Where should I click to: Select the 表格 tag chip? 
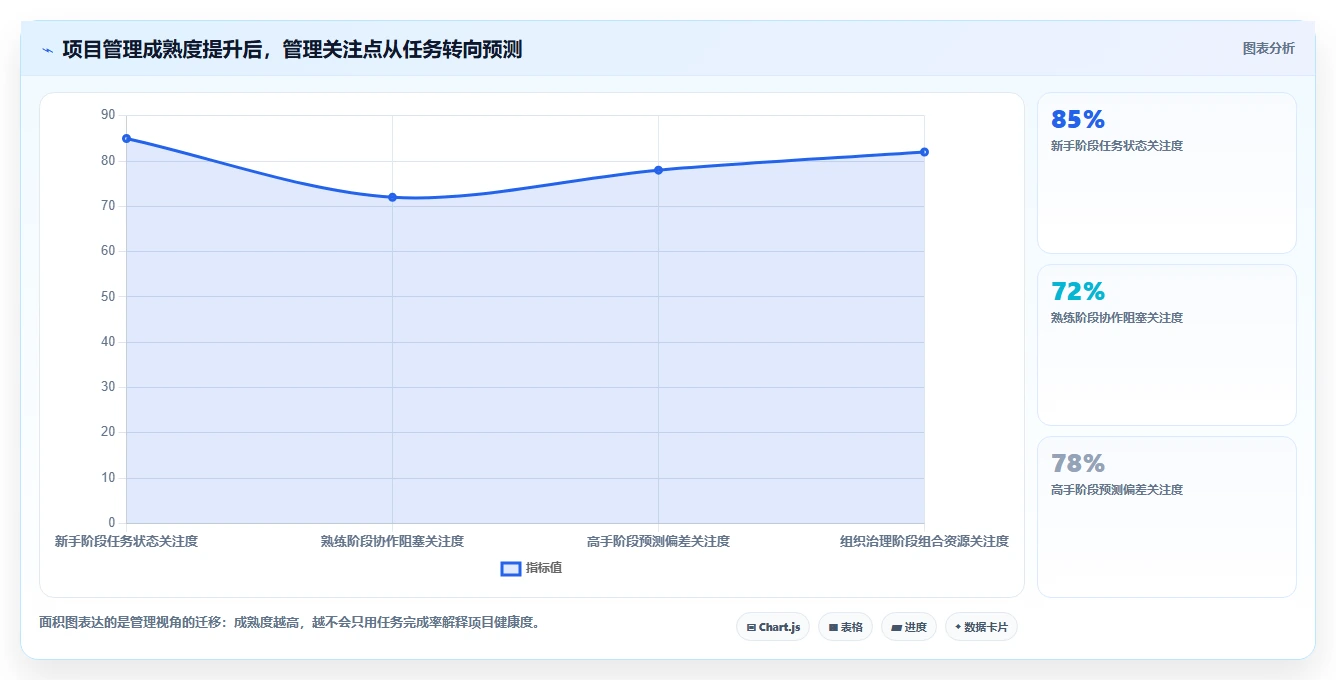tap(845, 627)
